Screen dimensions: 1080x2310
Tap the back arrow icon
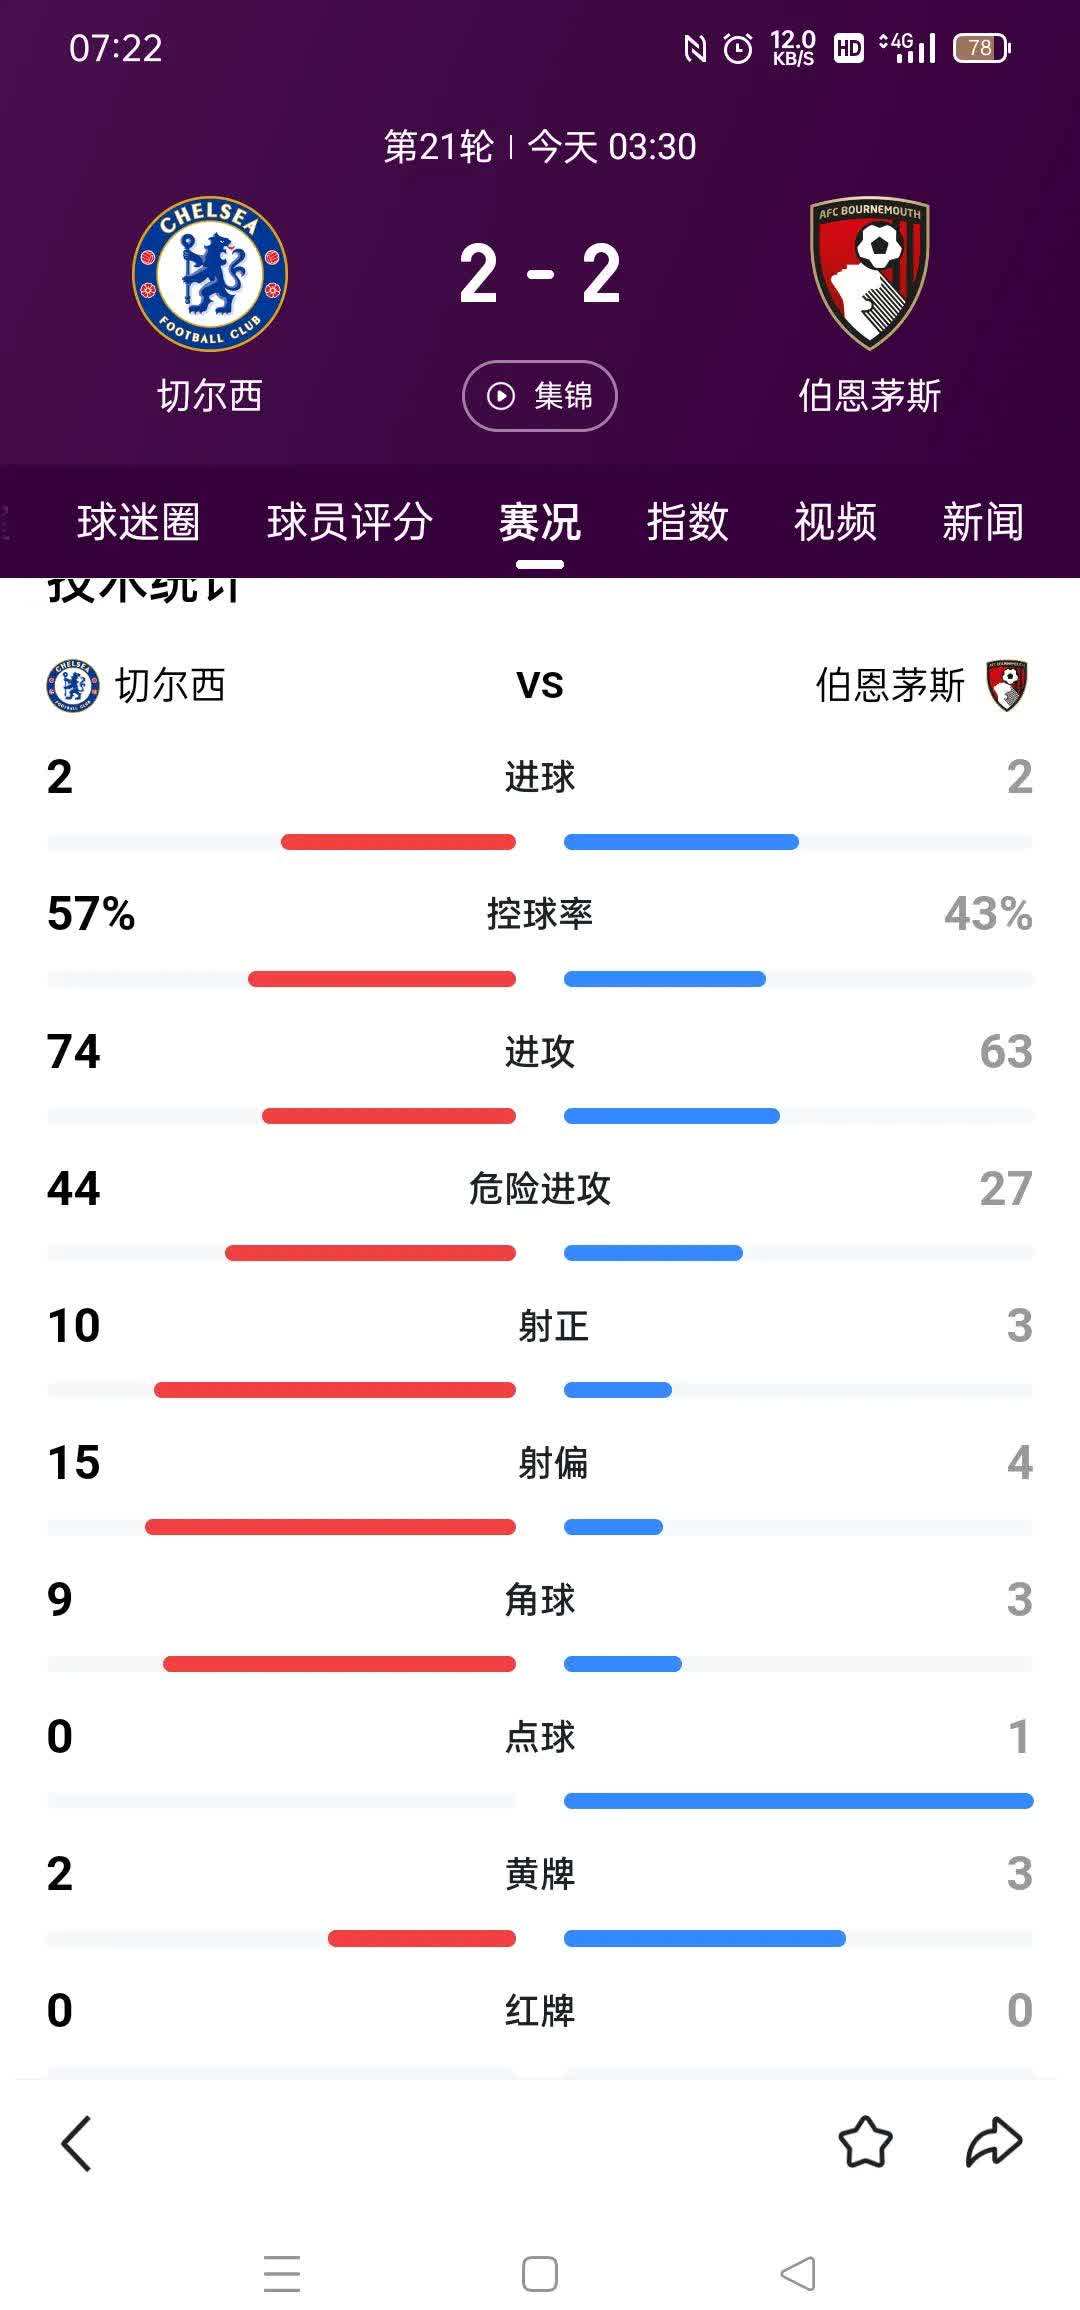[77, 2143]
